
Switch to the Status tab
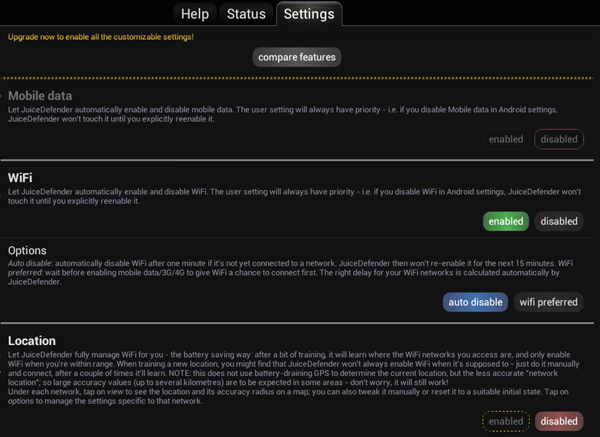[x=246, y=14]
